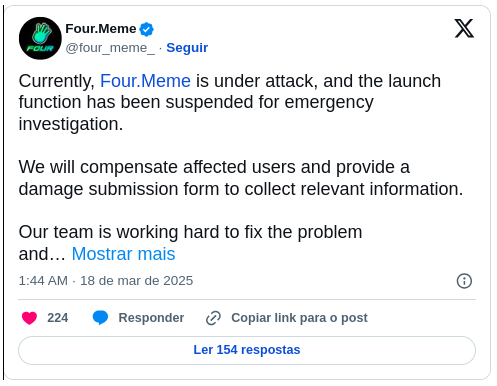Image resolution: width=497 pixels, height=386 pixels.
Task: Click the blue verified badge
Action: tap(146, 29)
